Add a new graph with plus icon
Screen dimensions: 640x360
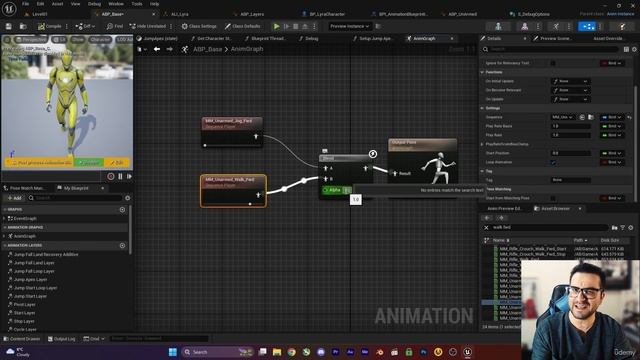[122, 209]
